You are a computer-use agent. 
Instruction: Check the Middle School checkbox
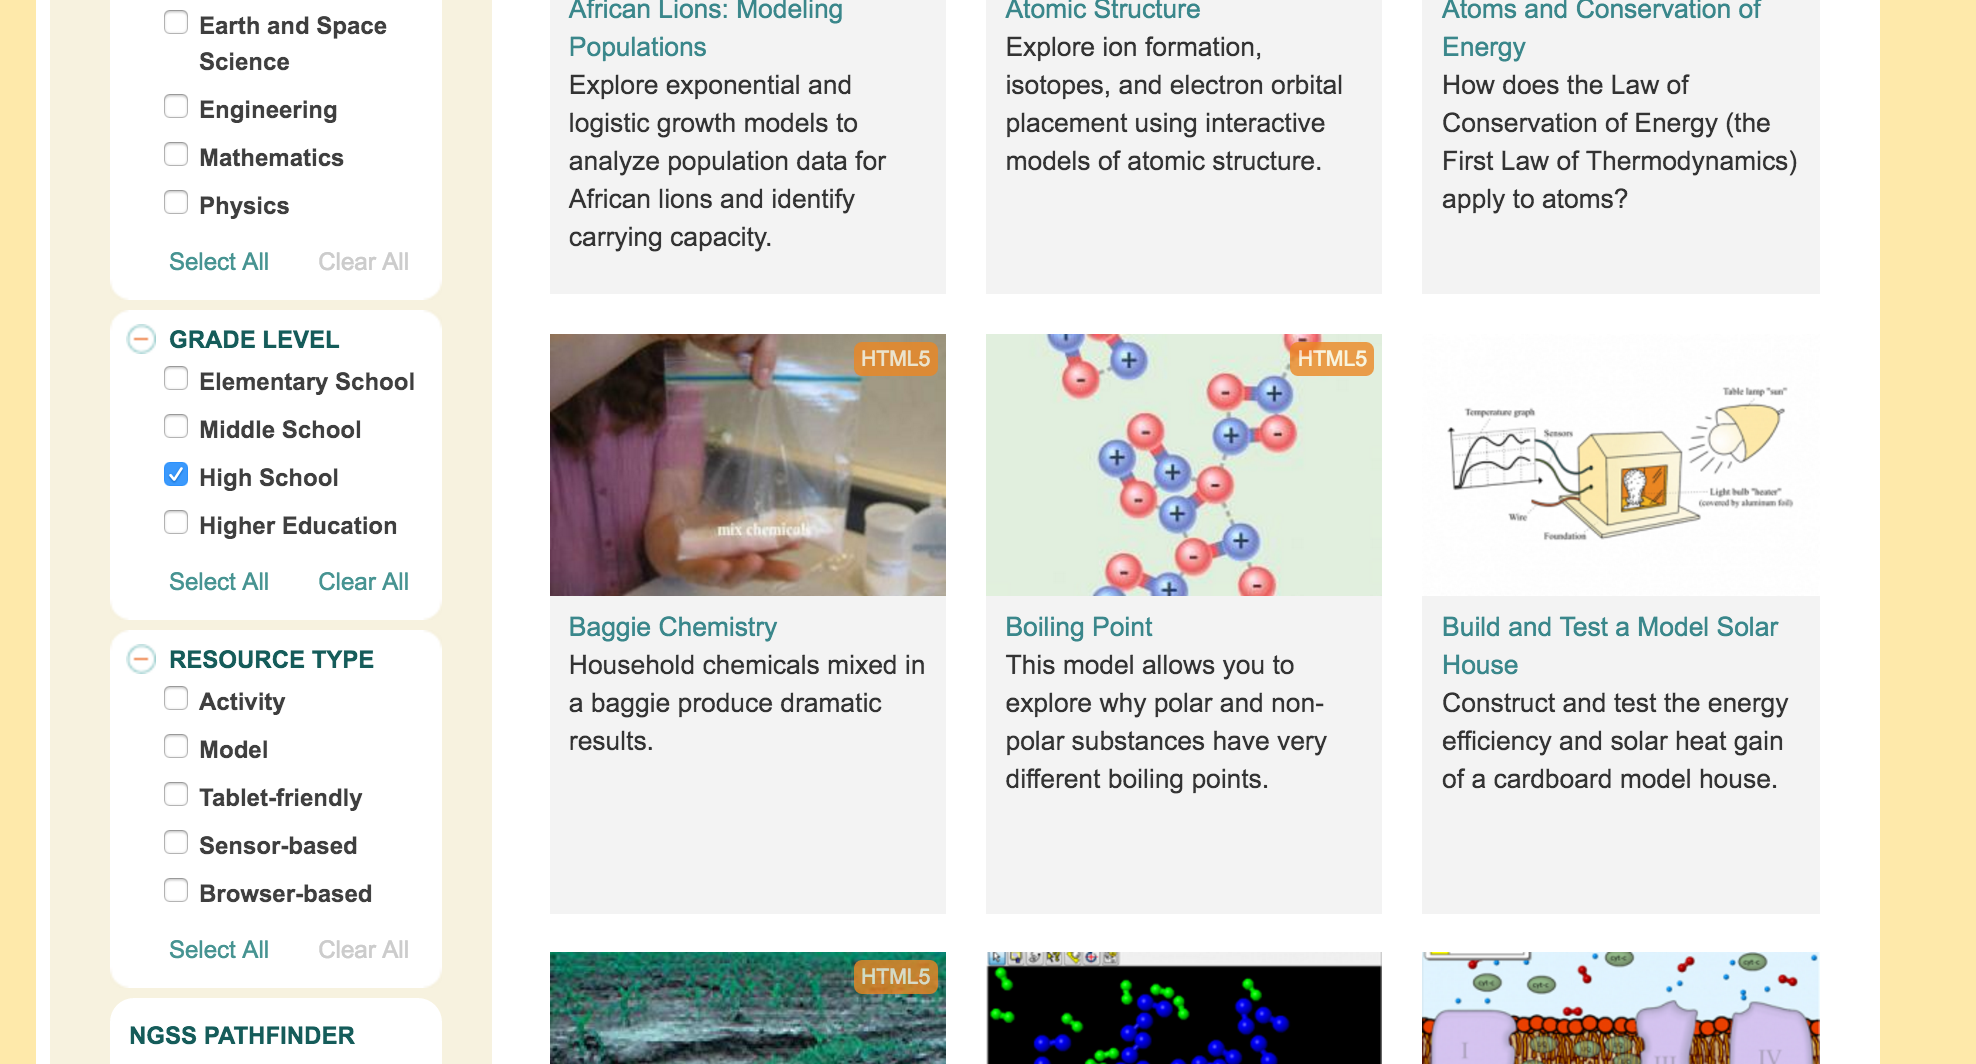(176, 427)
